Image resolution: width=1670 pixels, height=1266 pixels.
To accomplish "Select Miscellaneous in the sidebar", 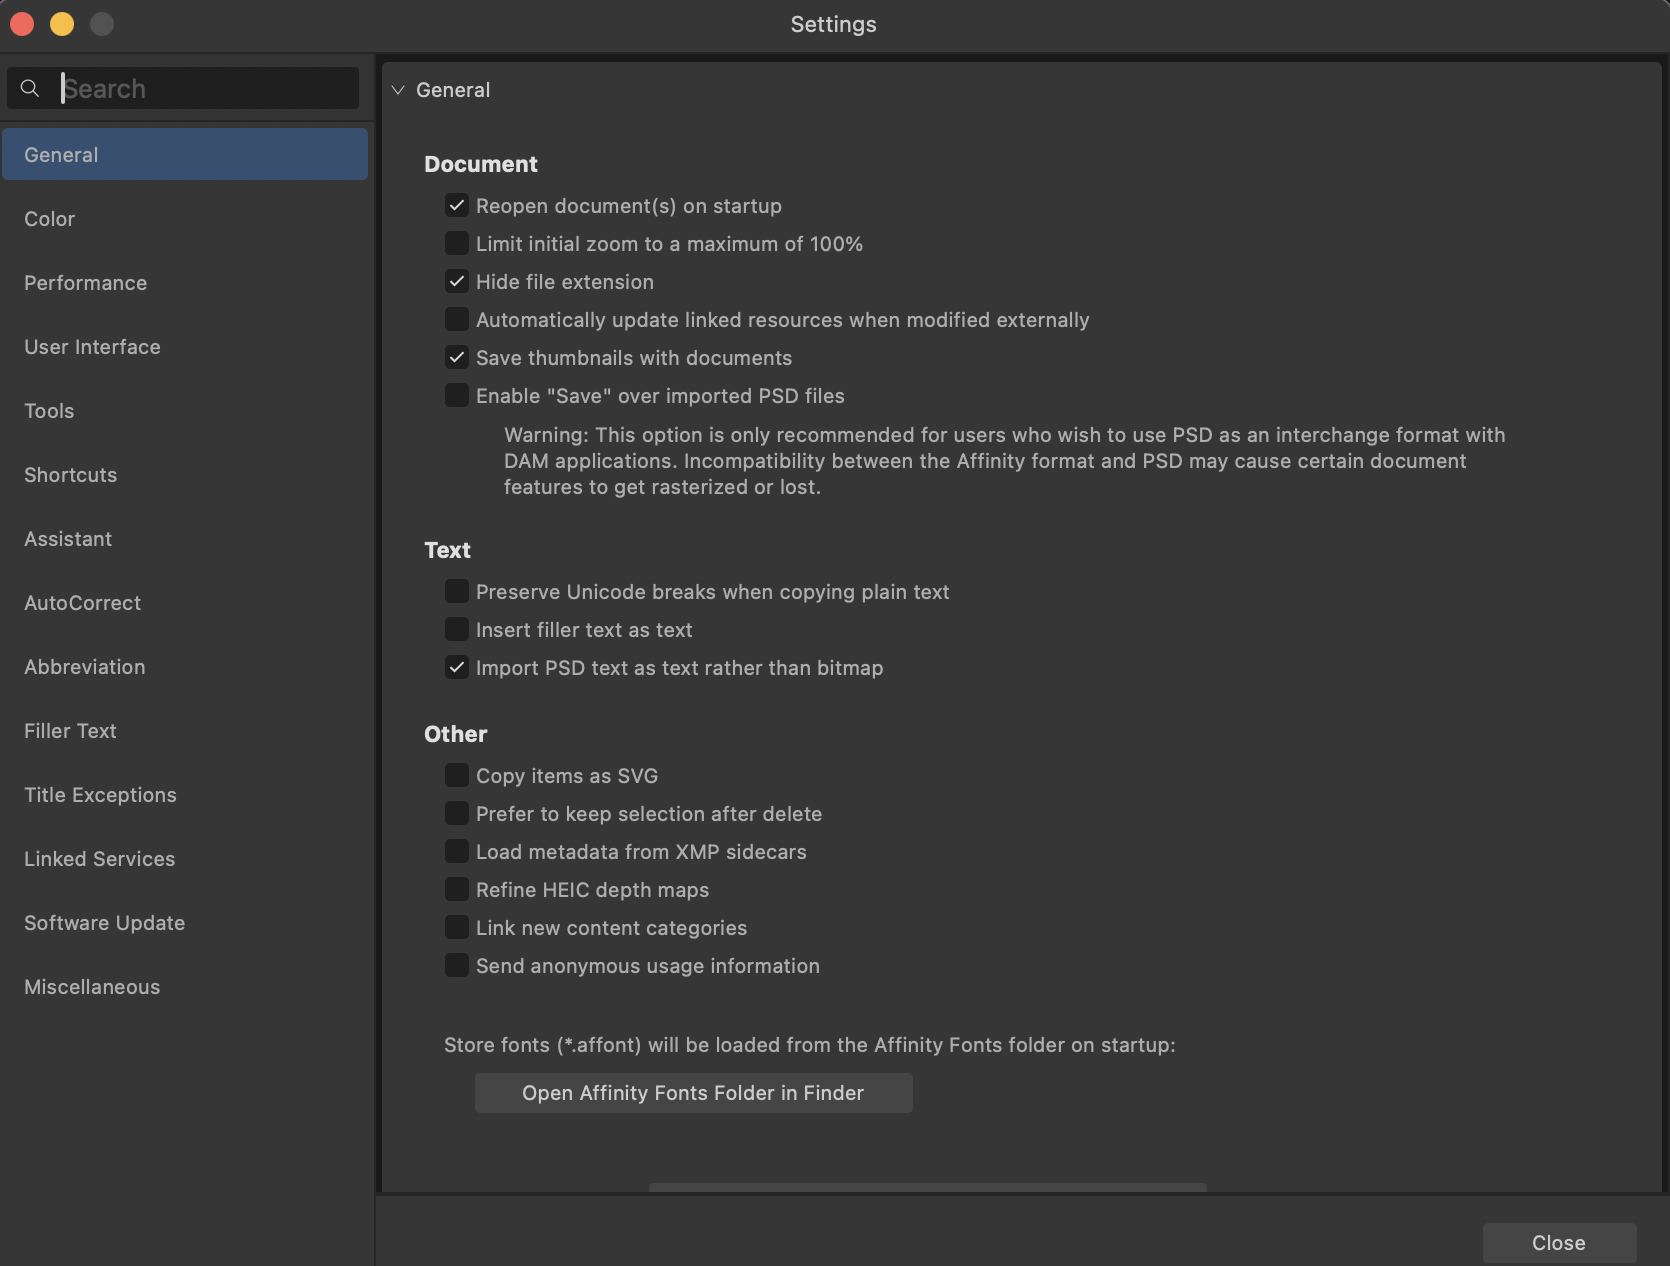I will click(185, 987).
